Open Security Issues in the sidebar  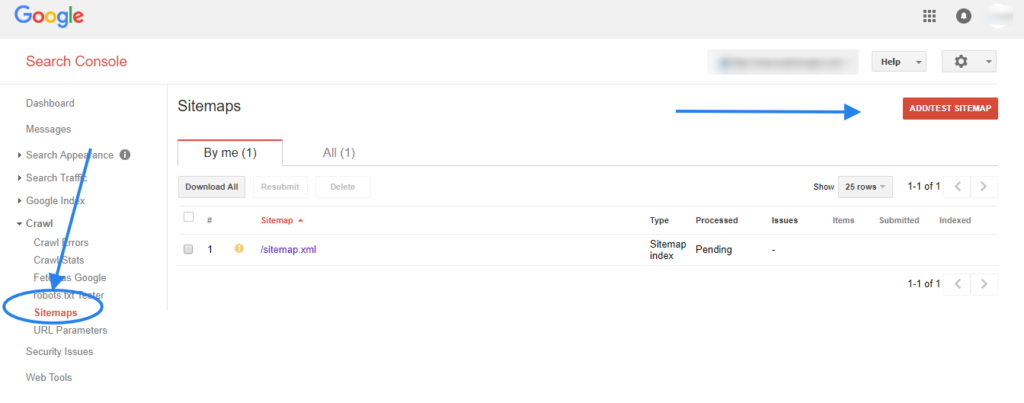(59, 351)
